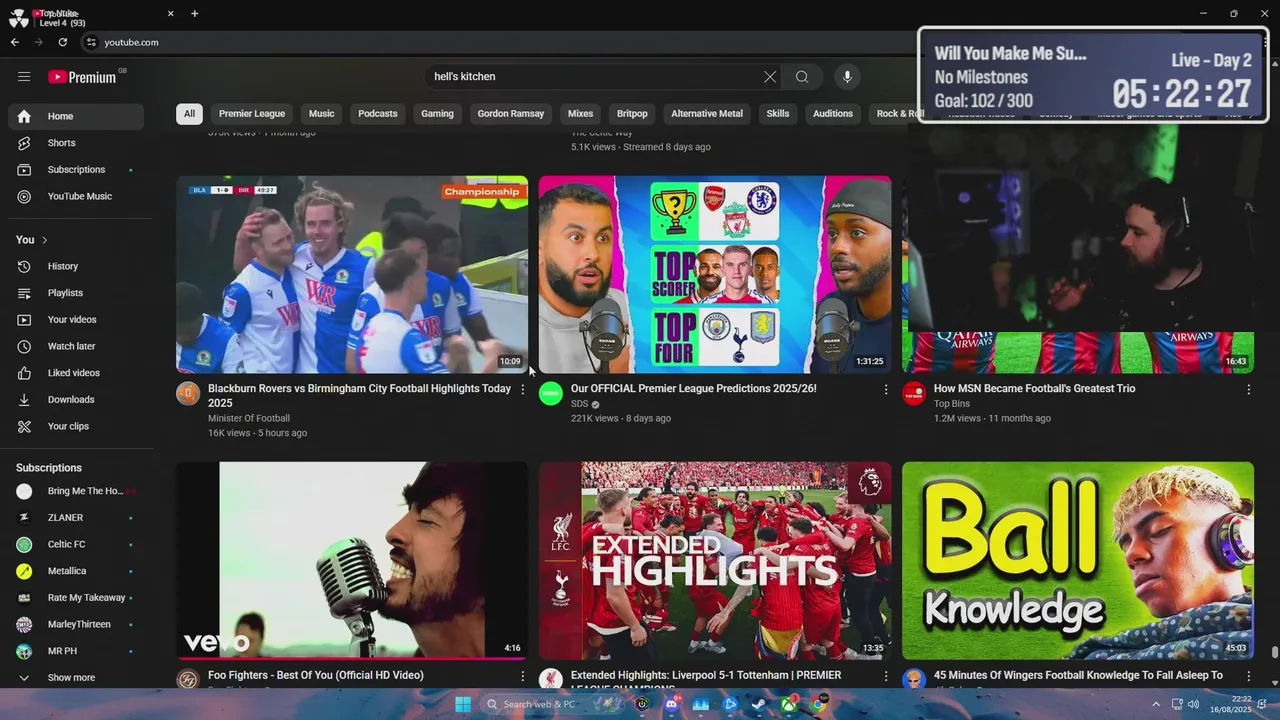Image resolution: width=1280 pixels, height=720 pixels.
Task: Open Liked videos
Action: tap(76, 373)
